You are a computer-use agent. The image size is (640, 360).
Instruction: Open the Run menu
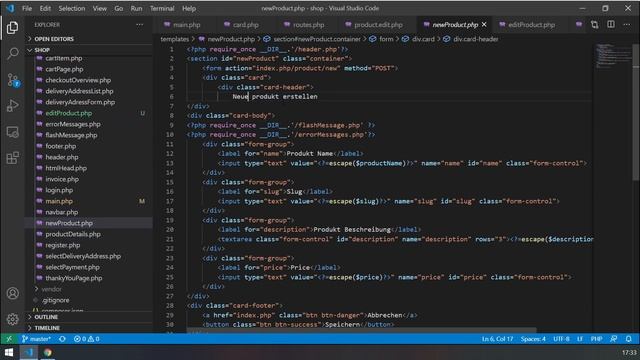tap(136, 8)
